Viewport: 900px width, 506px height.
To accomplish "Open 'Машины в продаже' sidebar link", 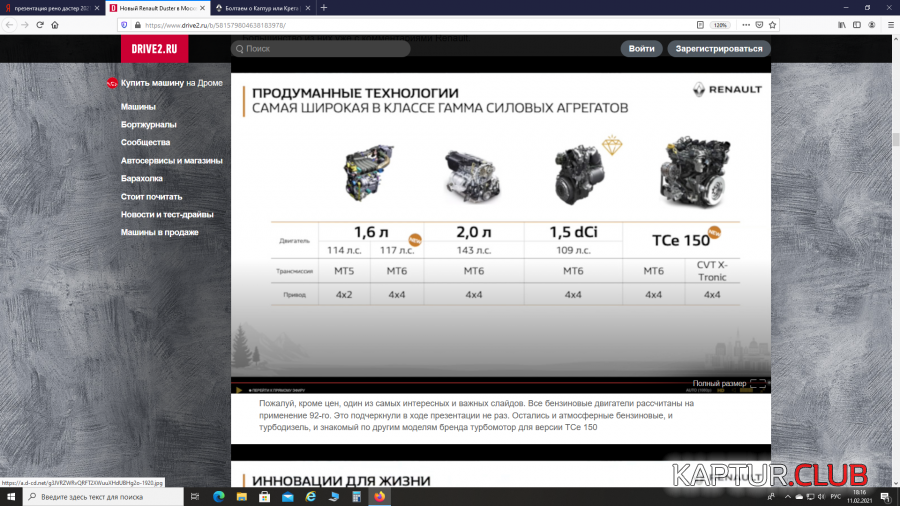I will tap(160, 232).
